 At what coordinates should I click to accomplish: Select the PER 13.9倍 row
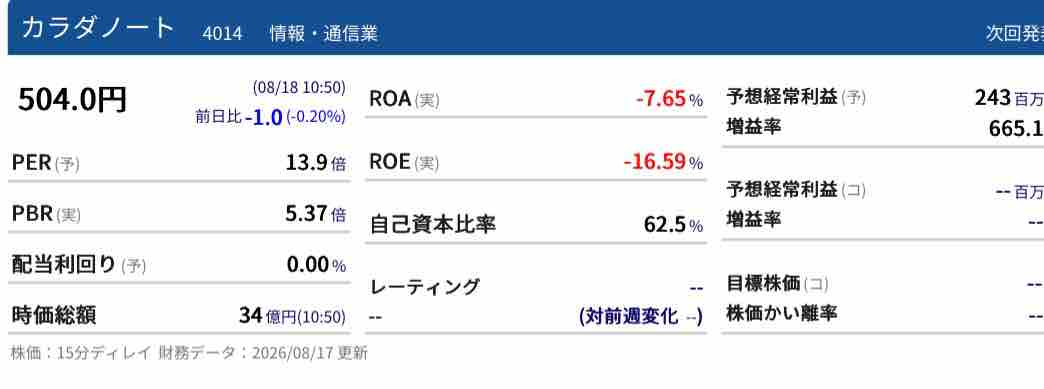(x=179, y=163)
